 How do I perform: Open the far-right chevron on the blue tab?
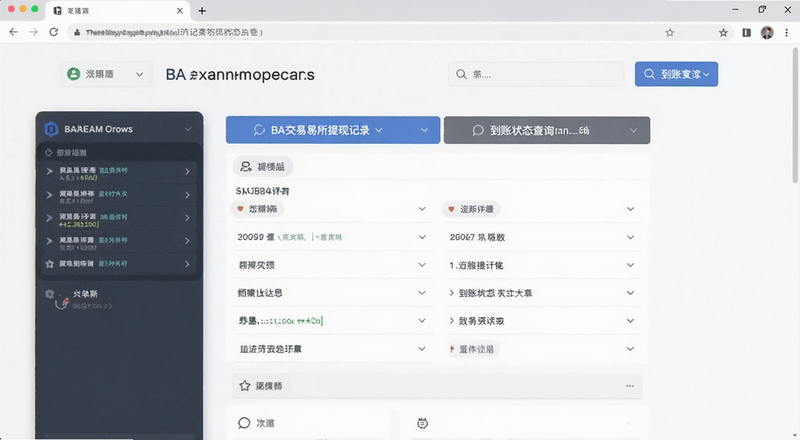424,130
